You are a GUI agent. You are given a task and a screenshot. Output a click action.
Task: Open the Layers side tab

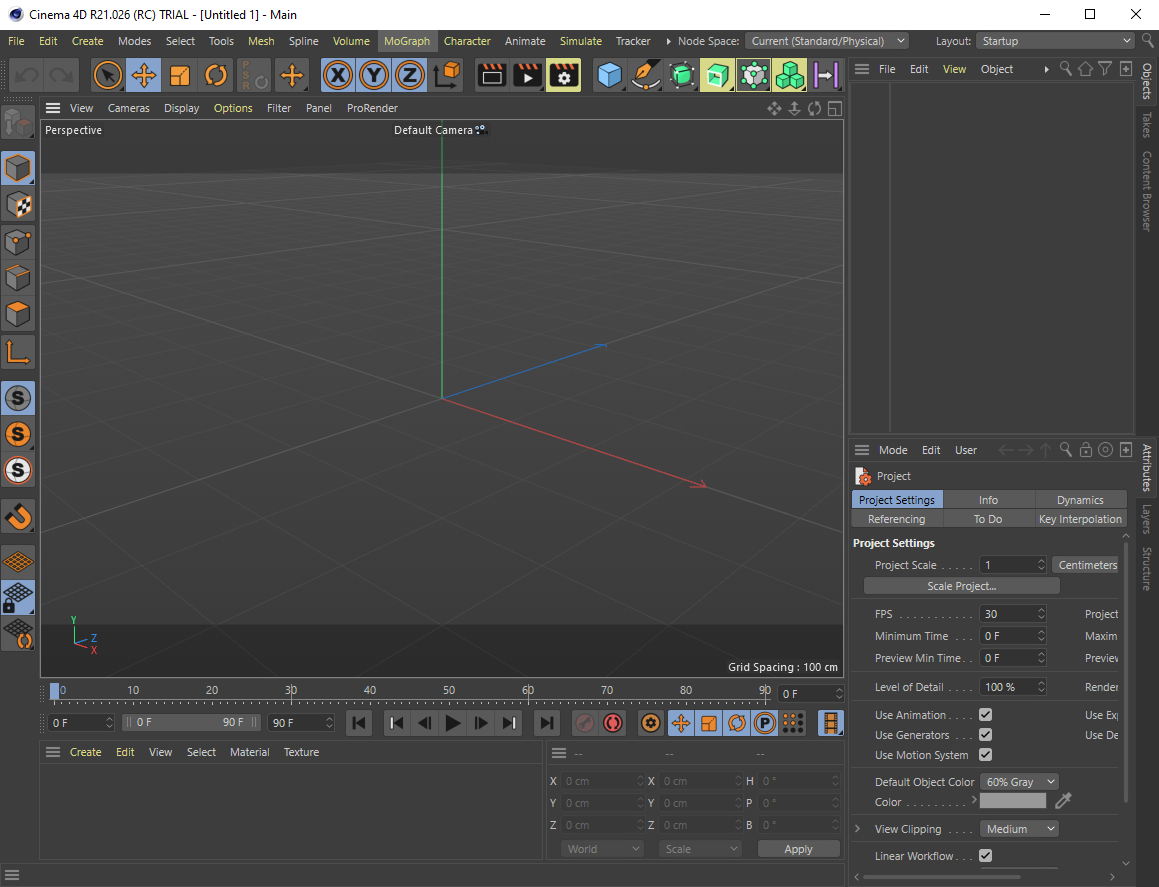[x=1146, y=519]
